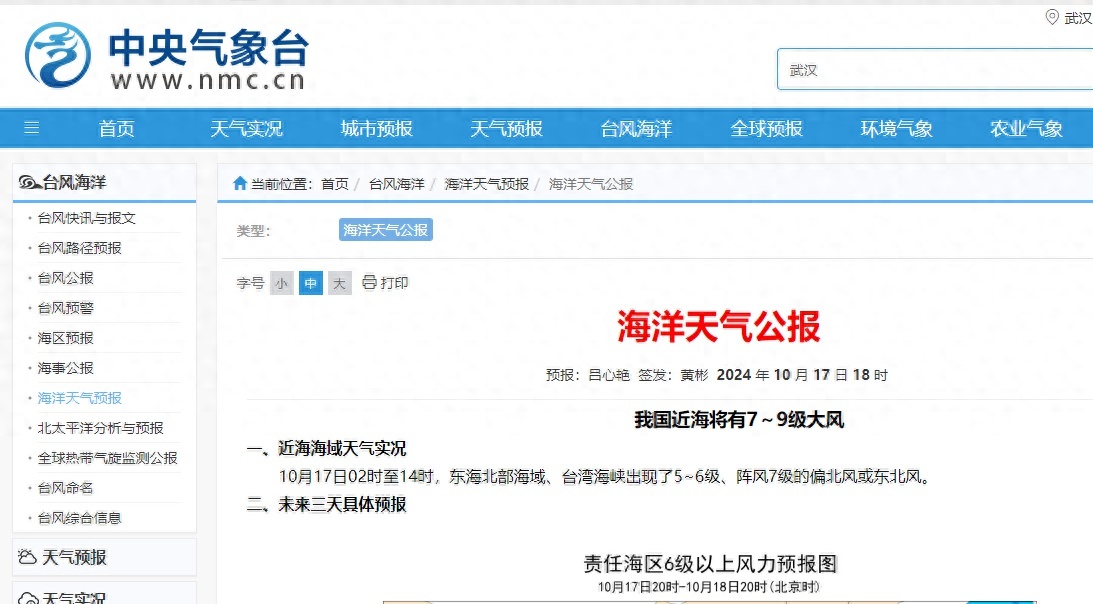Click the www.nmc.cn site title text
This screenshot has width=1093, height=604.
[208, 80]
